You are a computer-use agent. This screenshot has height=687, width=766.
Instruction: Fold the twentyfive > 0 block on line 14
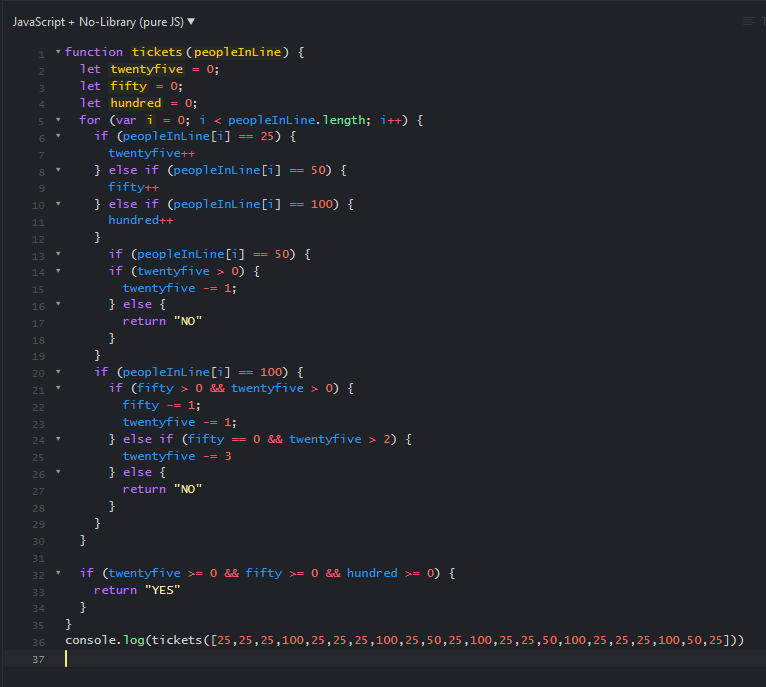pyautogui.click(x=58, y=271)
